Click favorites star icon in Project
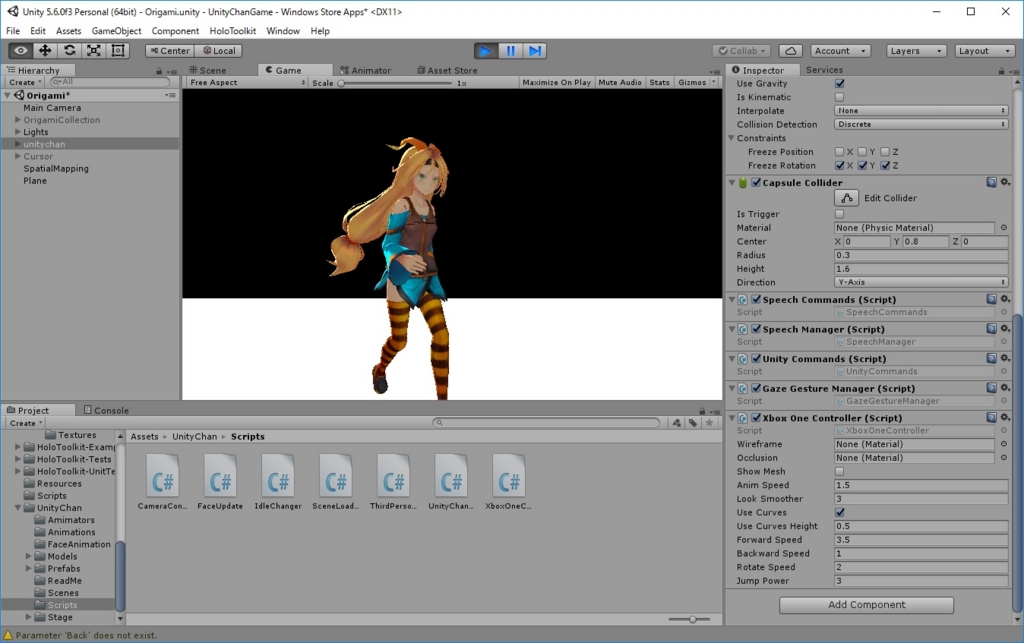The width and height of the screenshot is (1024, 643). tap(709, 423)
